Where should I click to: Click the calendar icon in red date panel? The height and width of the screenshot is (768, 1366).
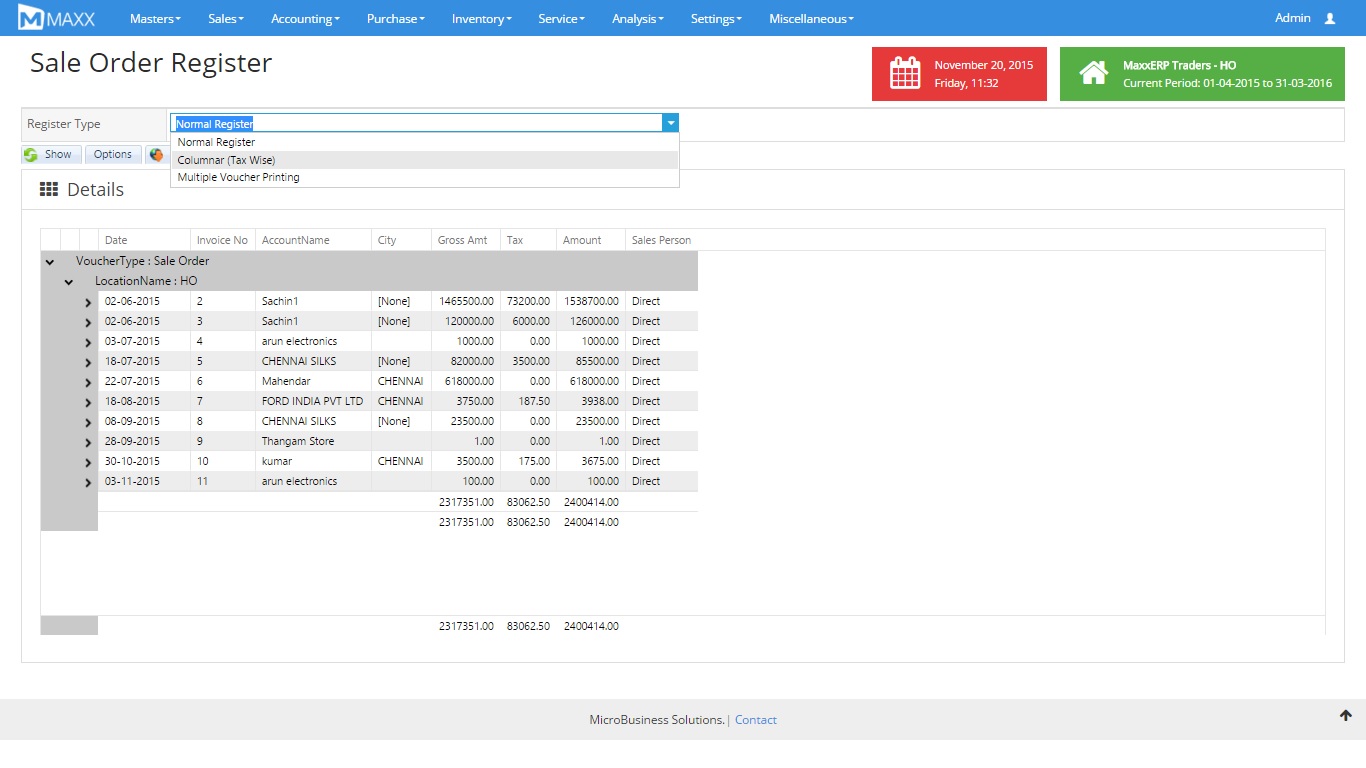pyautogui.click(x=905, y=74)
